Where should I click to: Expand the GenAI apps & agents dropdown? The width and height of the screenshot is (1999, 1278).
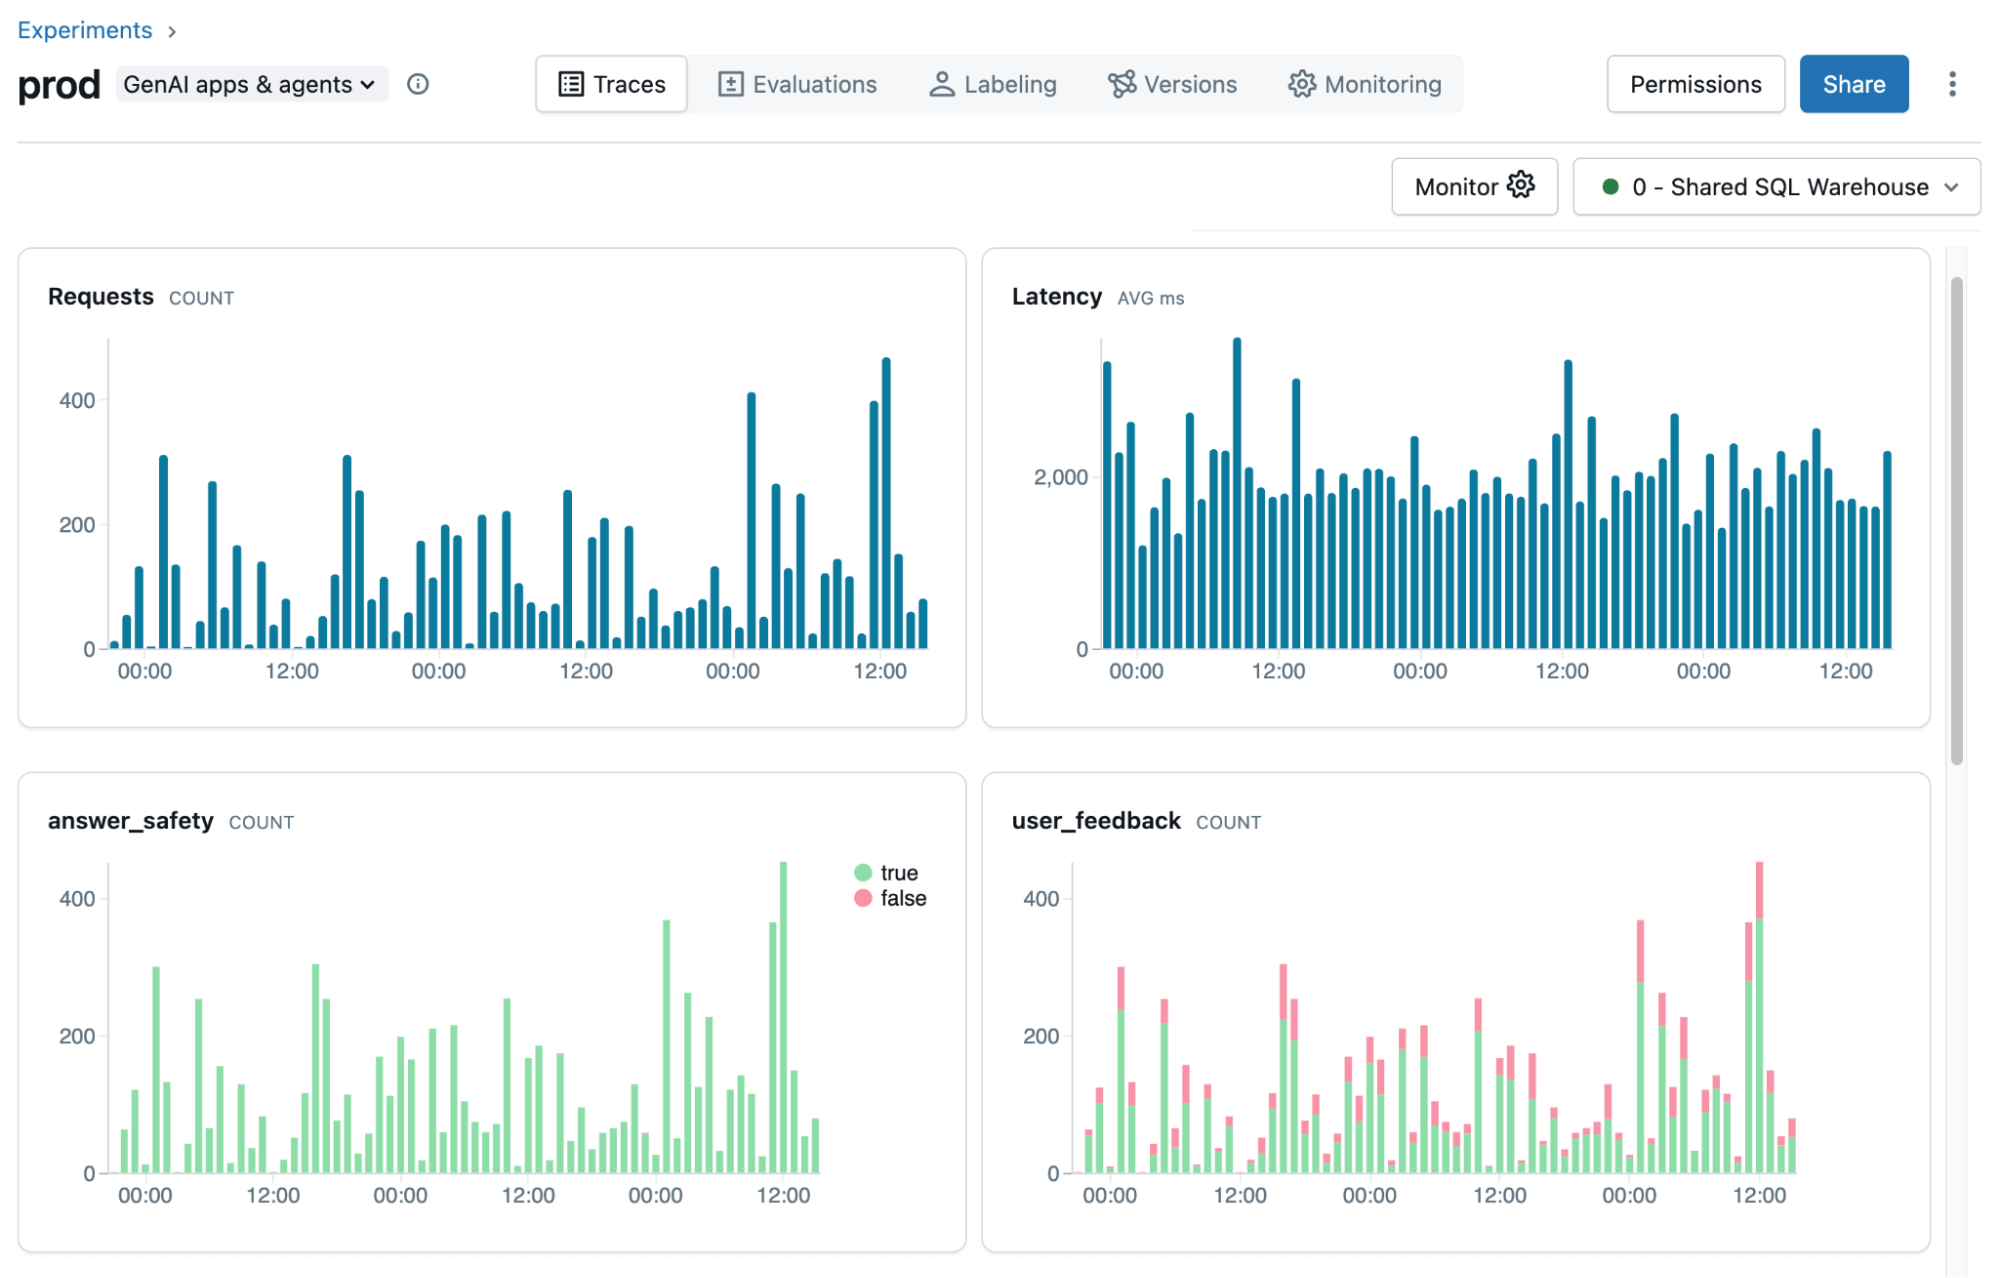coord(250,84)
